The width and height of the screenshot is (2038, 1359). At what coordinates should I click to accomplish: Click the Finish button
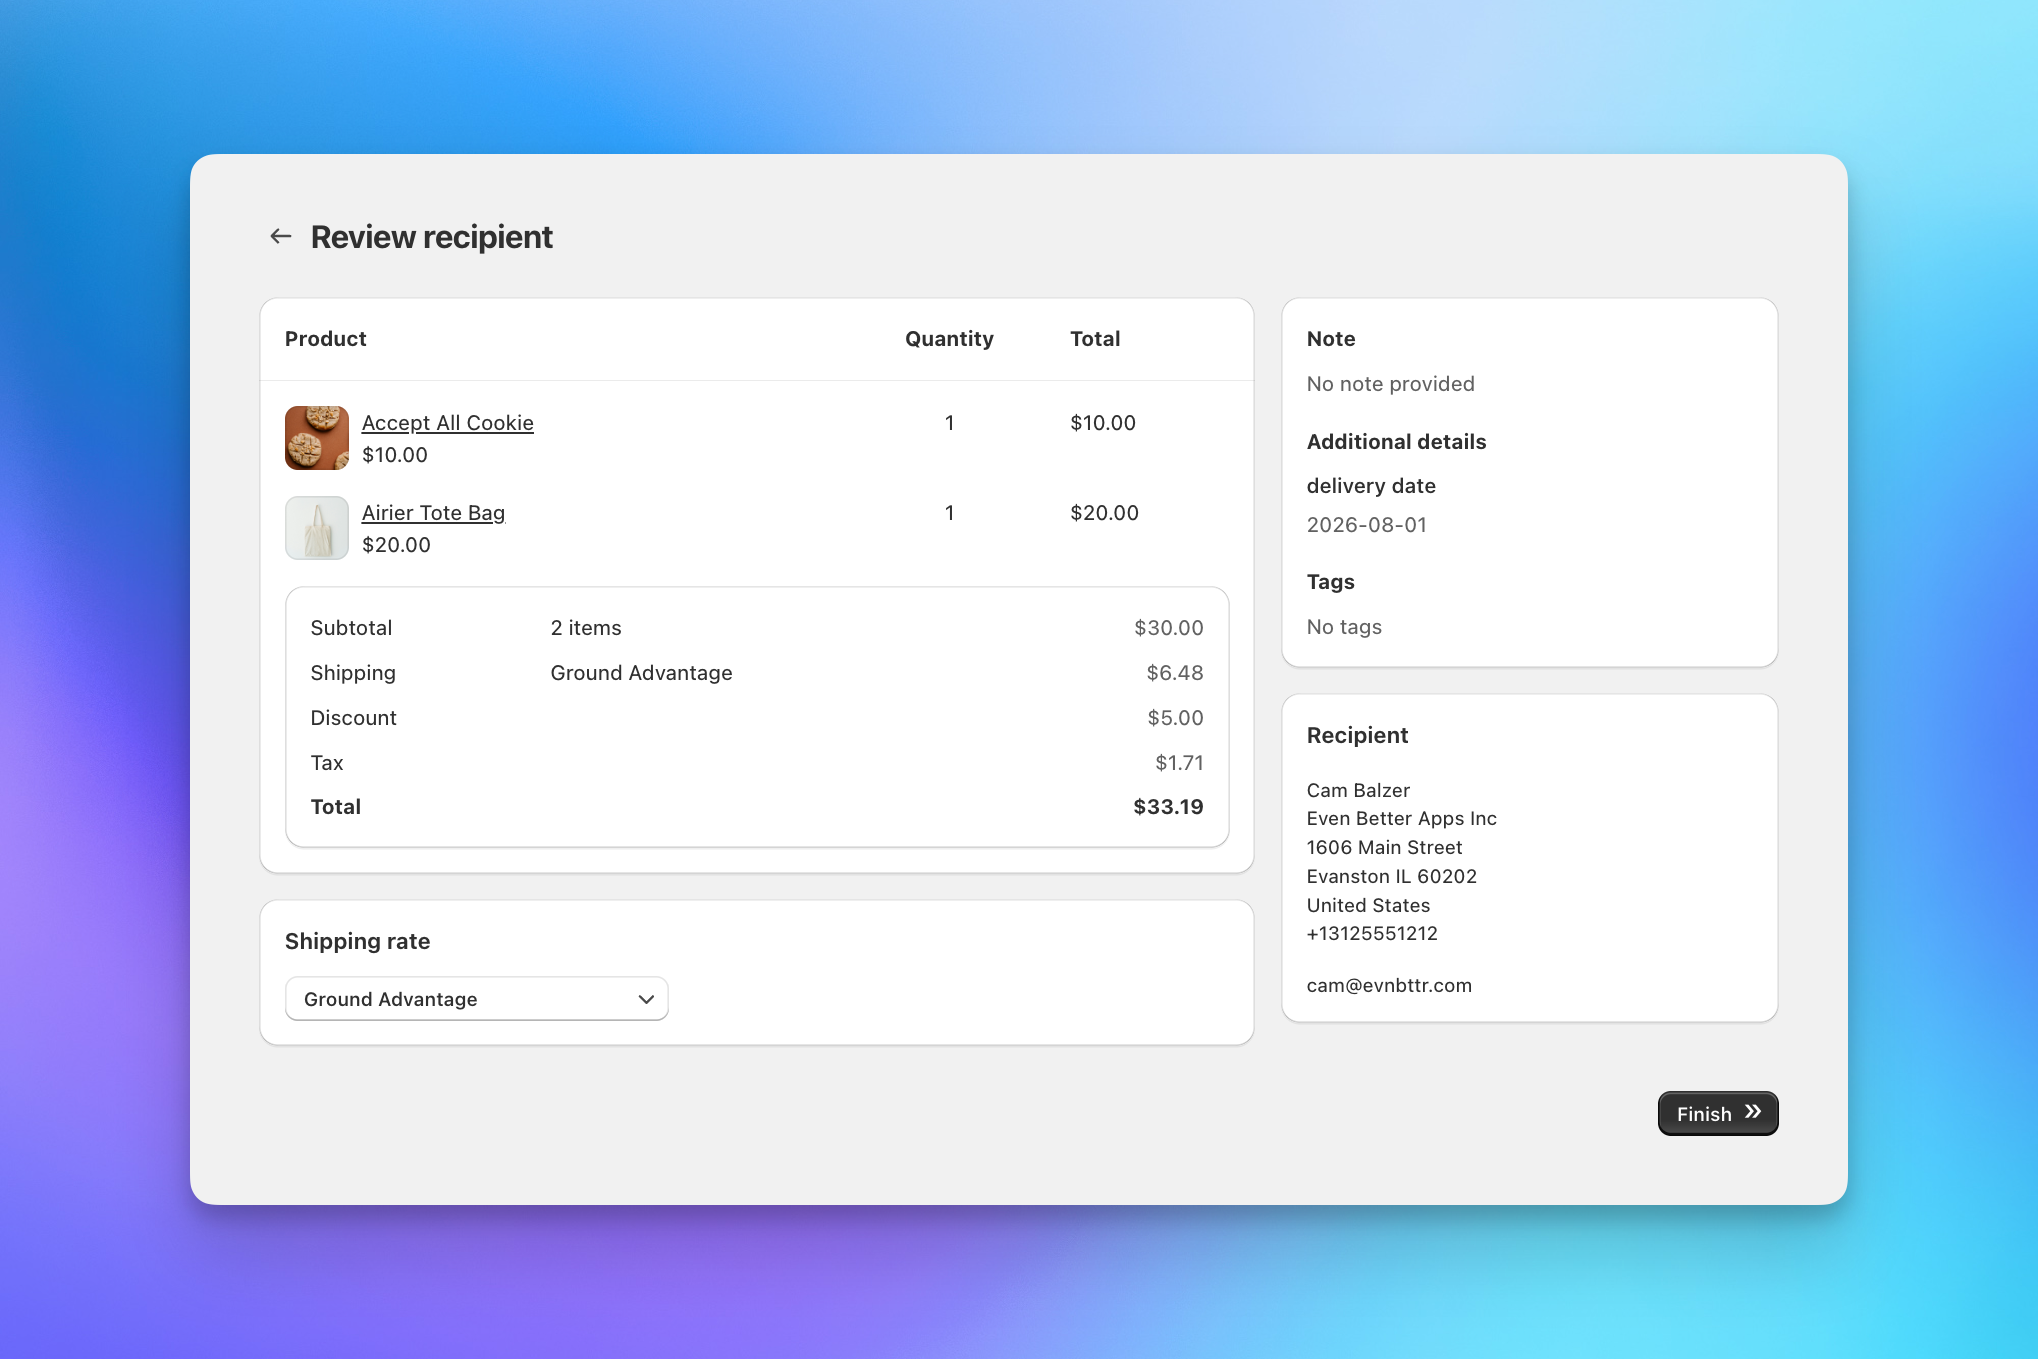pyautogui.click(x=1718, y=1114)
